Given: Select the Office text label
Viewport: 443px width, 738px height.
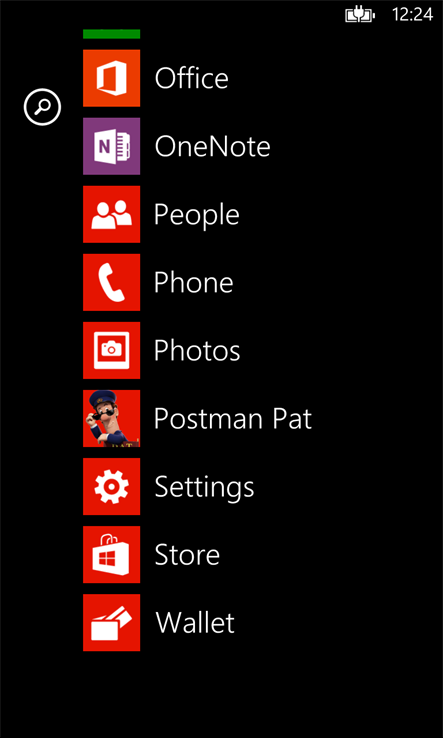Looking at the screenshot, I should [x=192, y=78].
